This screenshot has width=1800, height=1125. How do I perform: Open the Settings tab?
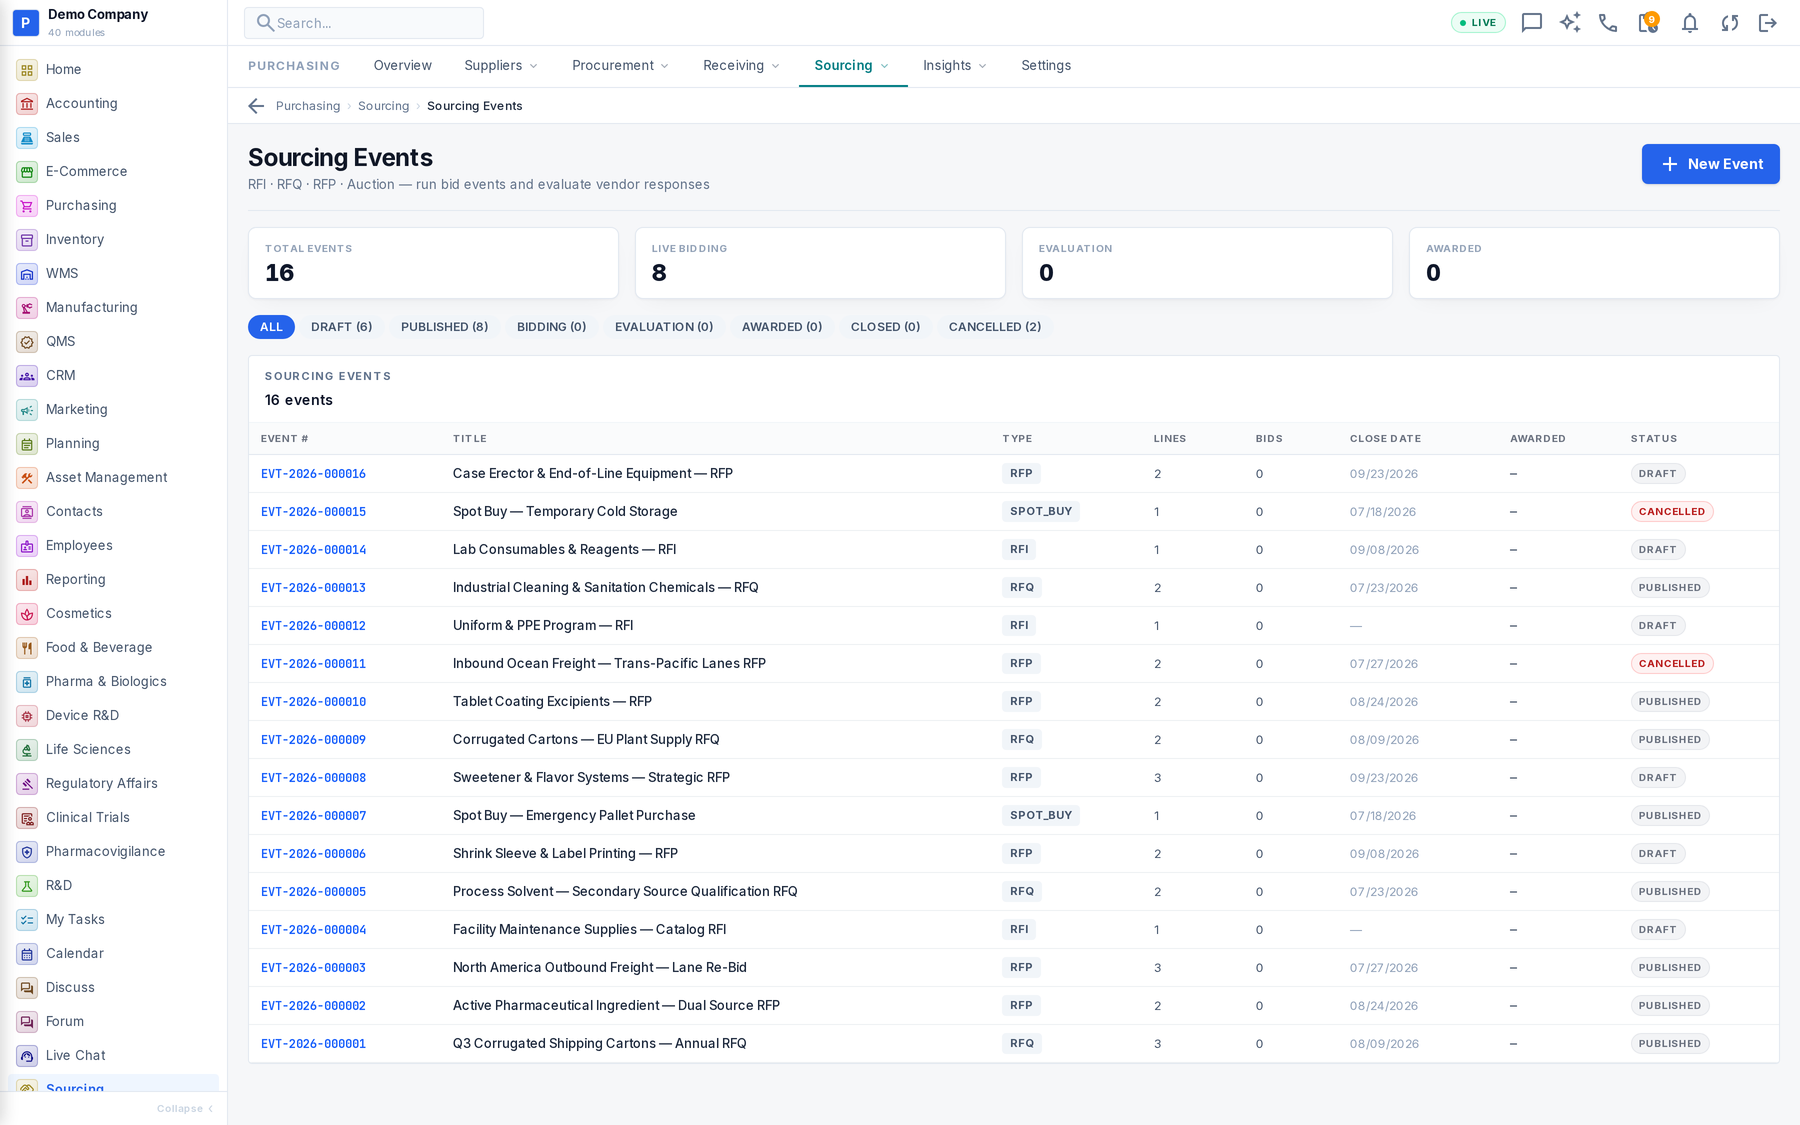click(x=1046, y=66)
